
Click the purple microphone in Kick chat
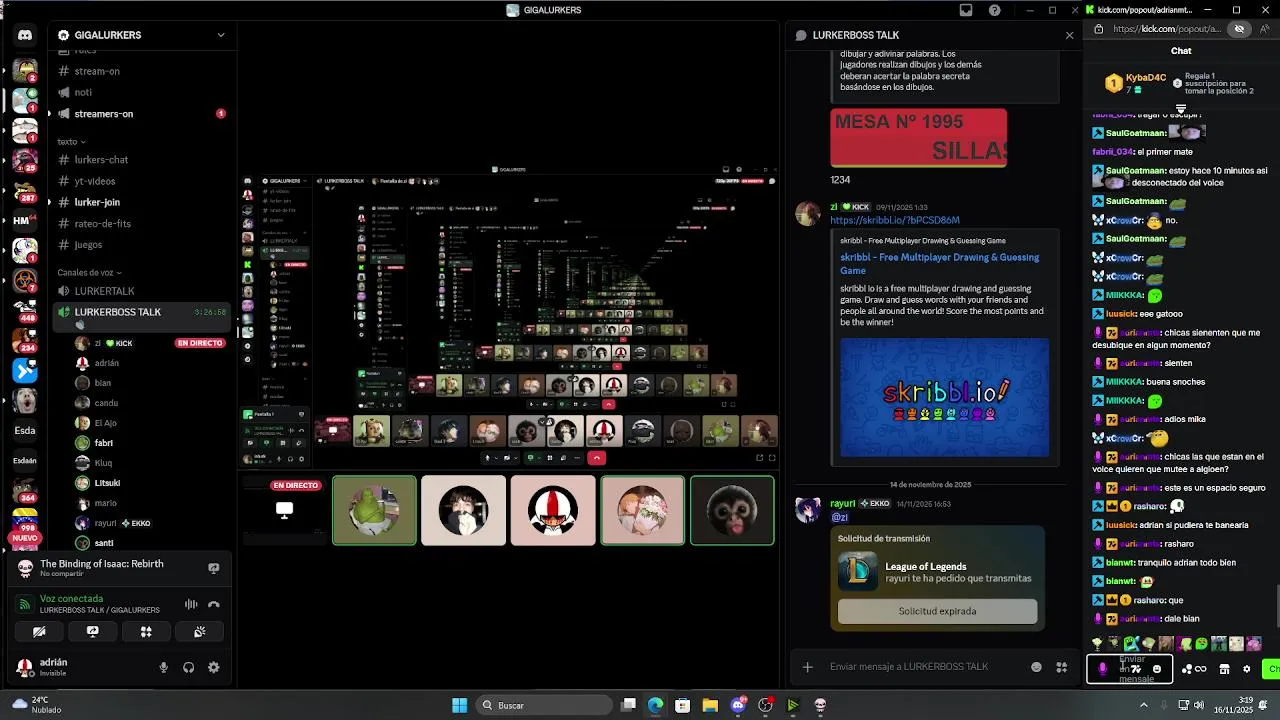click(x=1103, y=669)
